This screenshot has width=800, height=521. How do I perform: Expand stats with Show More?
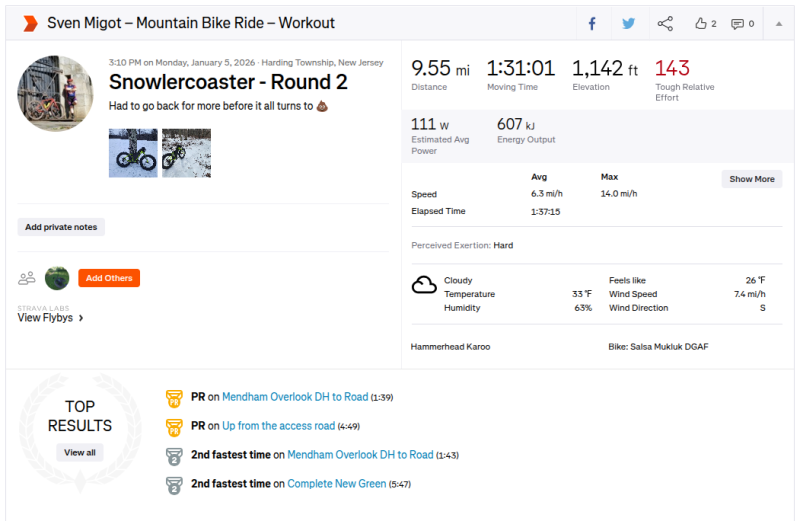pos(751,179)
